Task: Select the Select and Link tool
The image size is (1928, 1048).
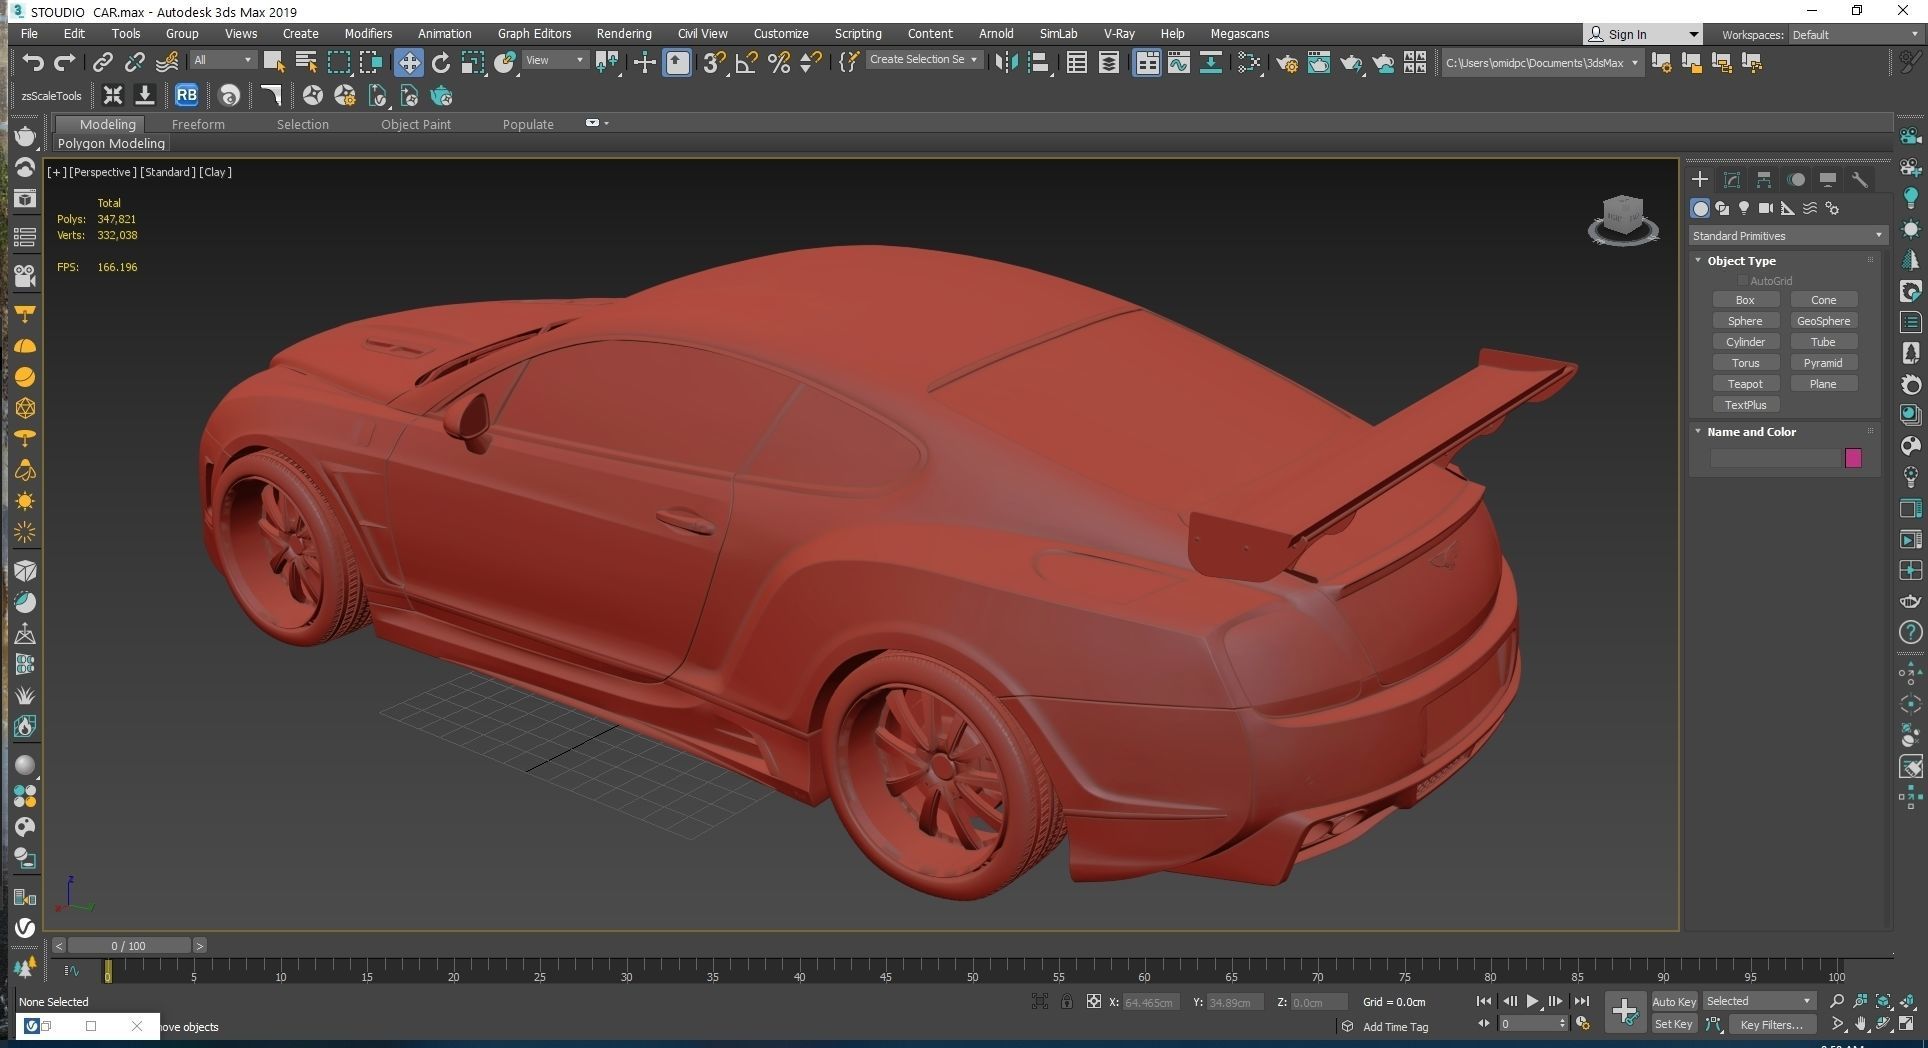Action: pyautogui.click(x=102, y=63)
